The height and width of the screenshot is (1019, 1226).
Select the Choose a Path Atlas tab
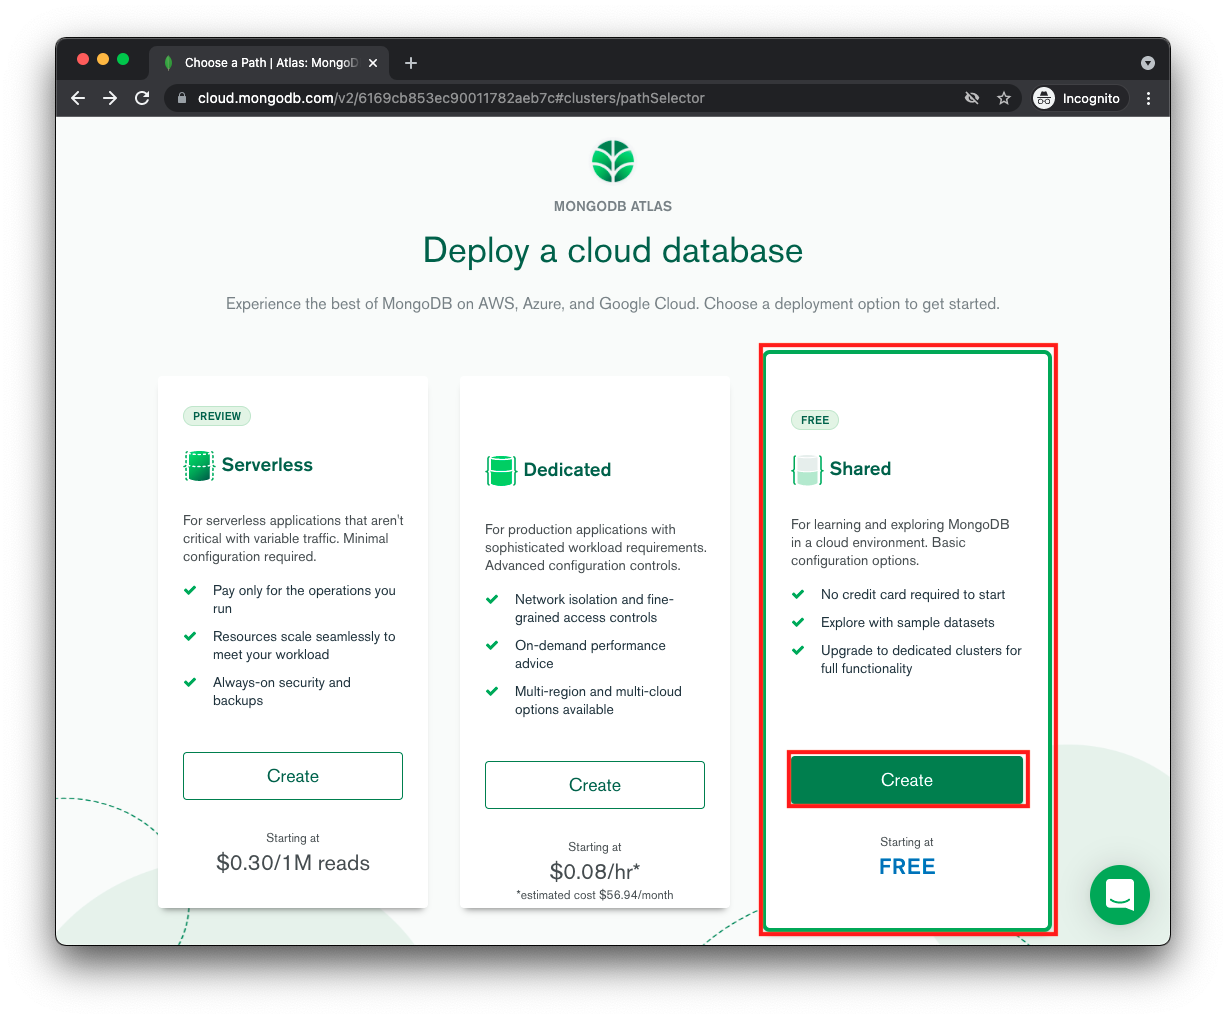pyautogui.click(x=265, y=63)
